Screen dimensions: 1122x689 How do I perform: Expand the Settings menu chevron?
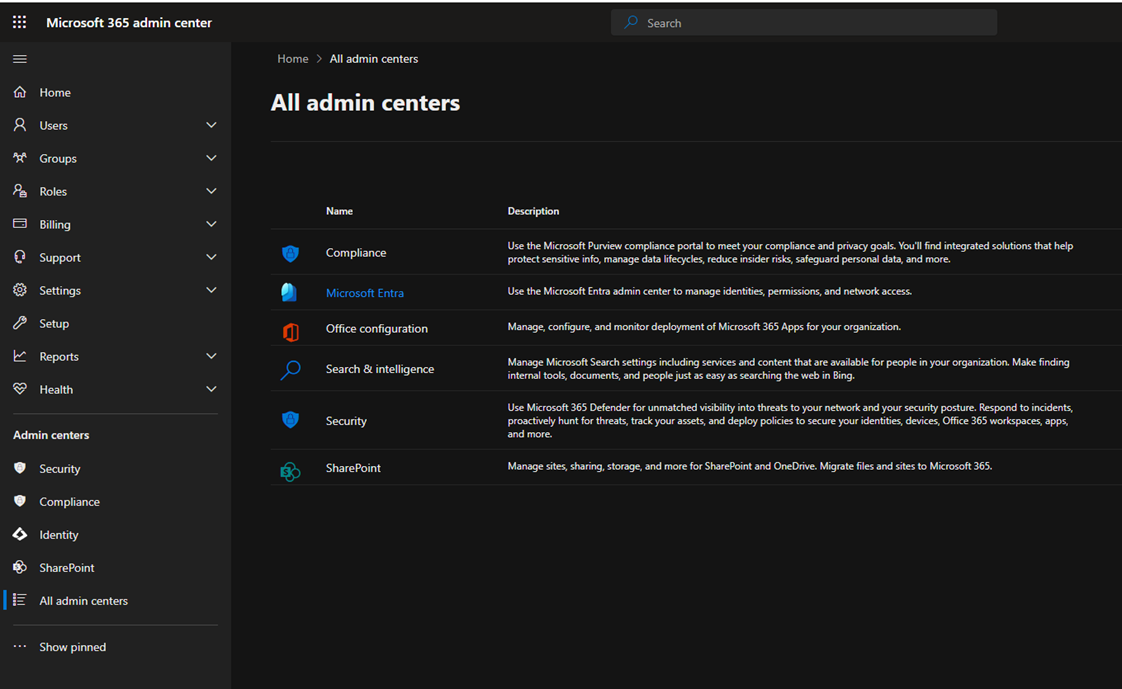pyautogui.click(x=211, y=290)
